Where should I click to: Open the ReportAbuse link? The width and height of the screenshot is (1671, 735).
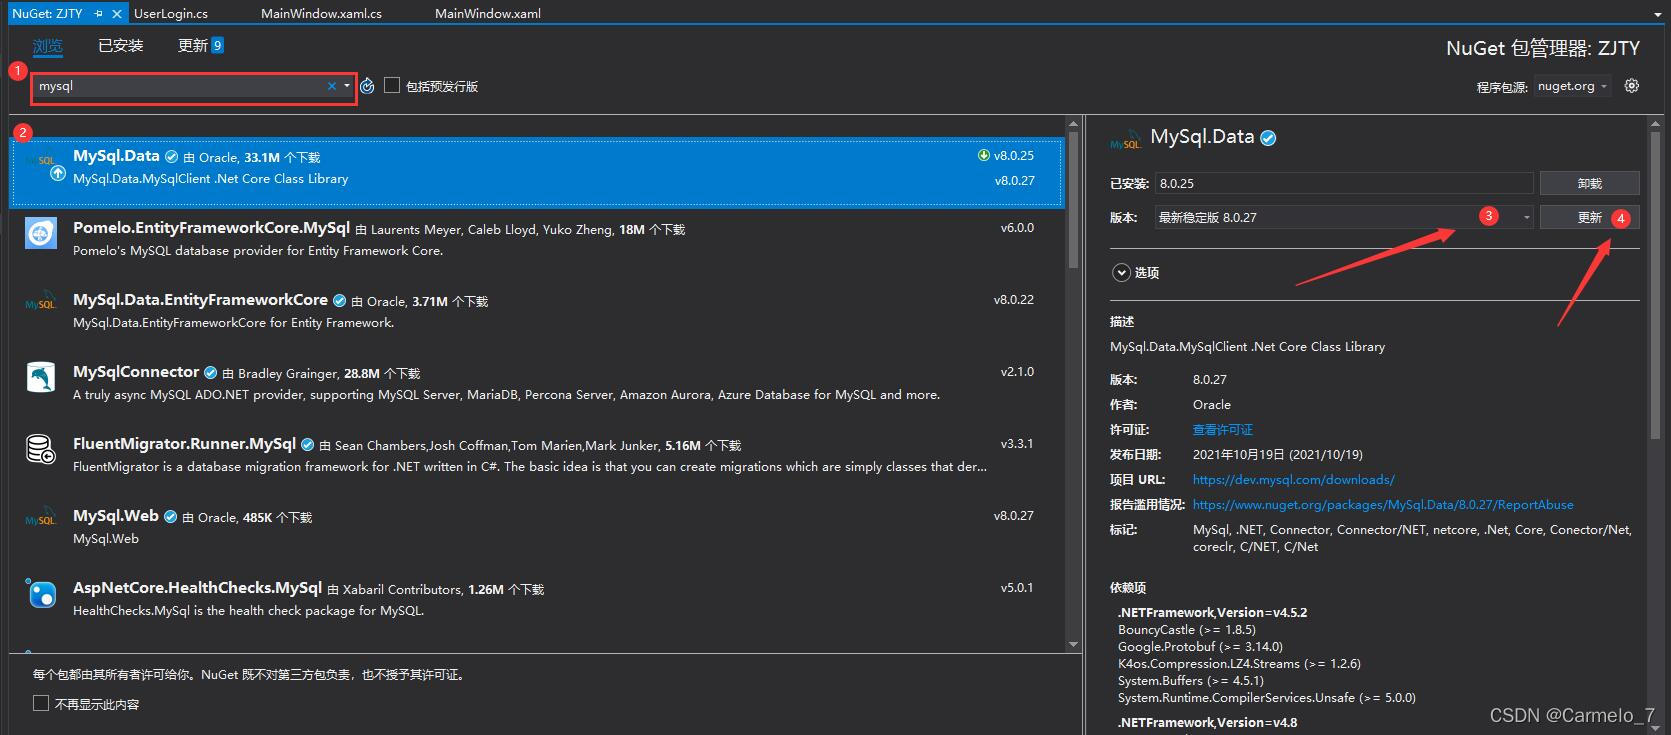coord(1383,505)
